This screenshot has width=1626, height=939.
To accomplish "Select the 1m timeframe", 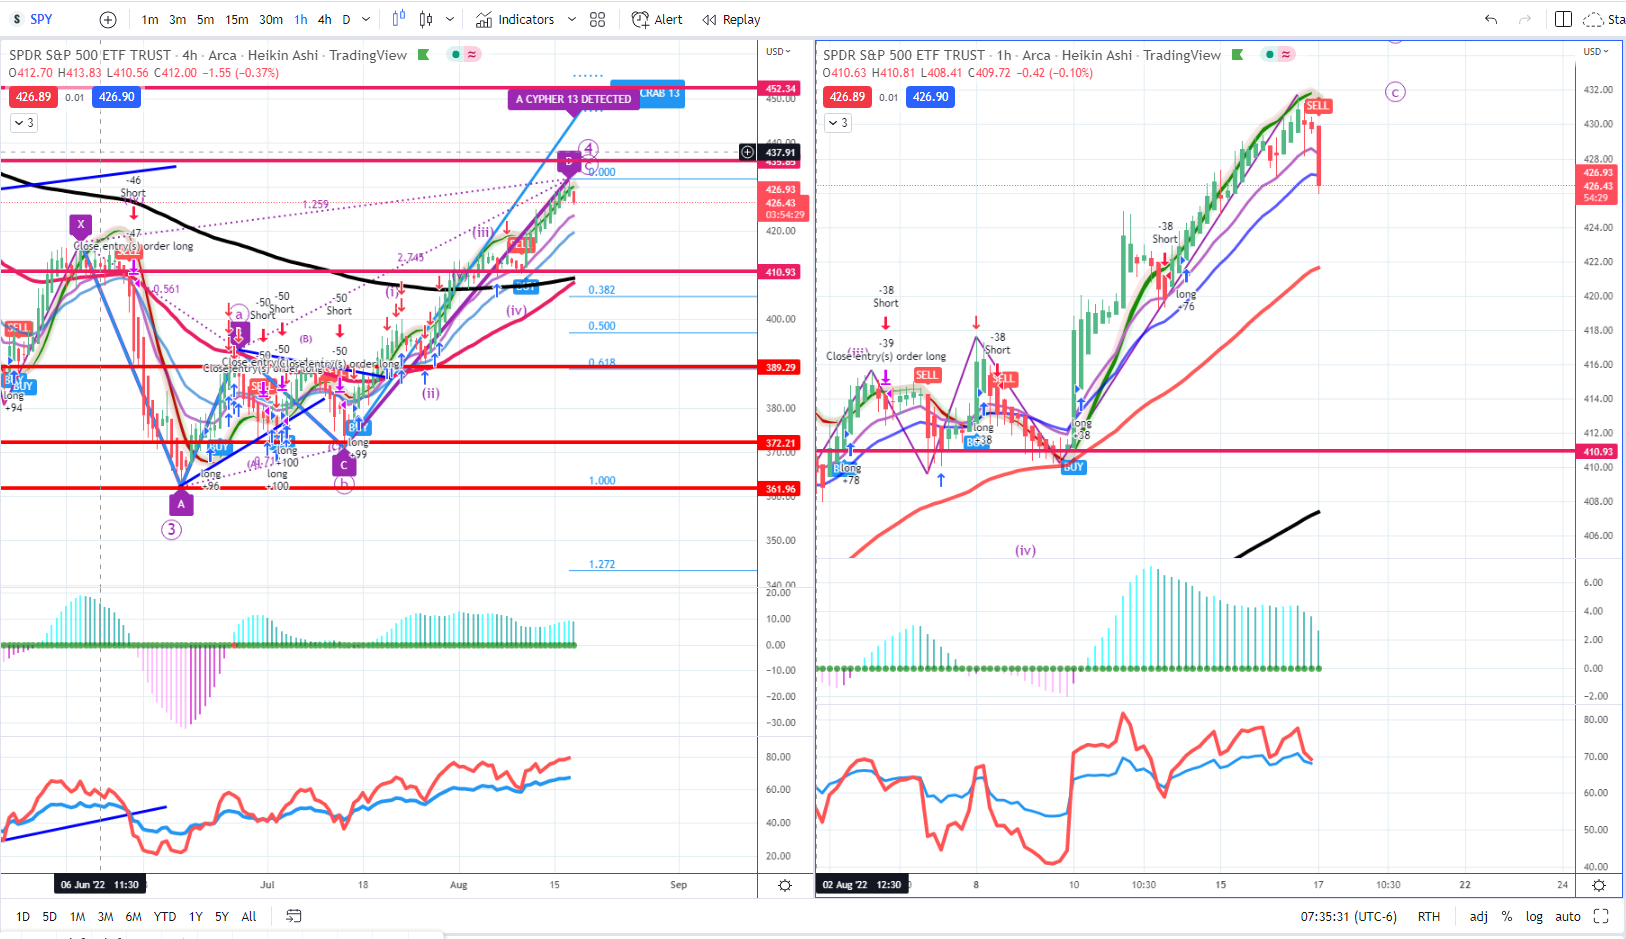I will 150,19.
